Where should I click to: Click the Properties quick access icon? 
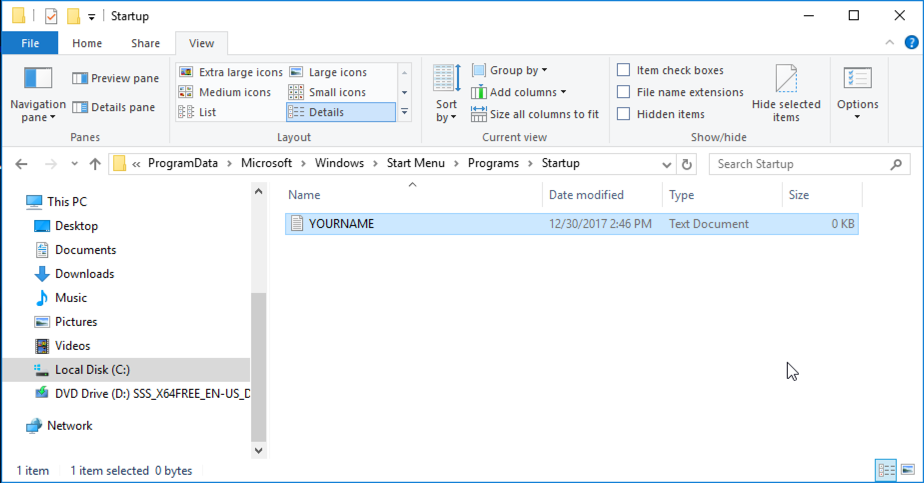[51, 16]
